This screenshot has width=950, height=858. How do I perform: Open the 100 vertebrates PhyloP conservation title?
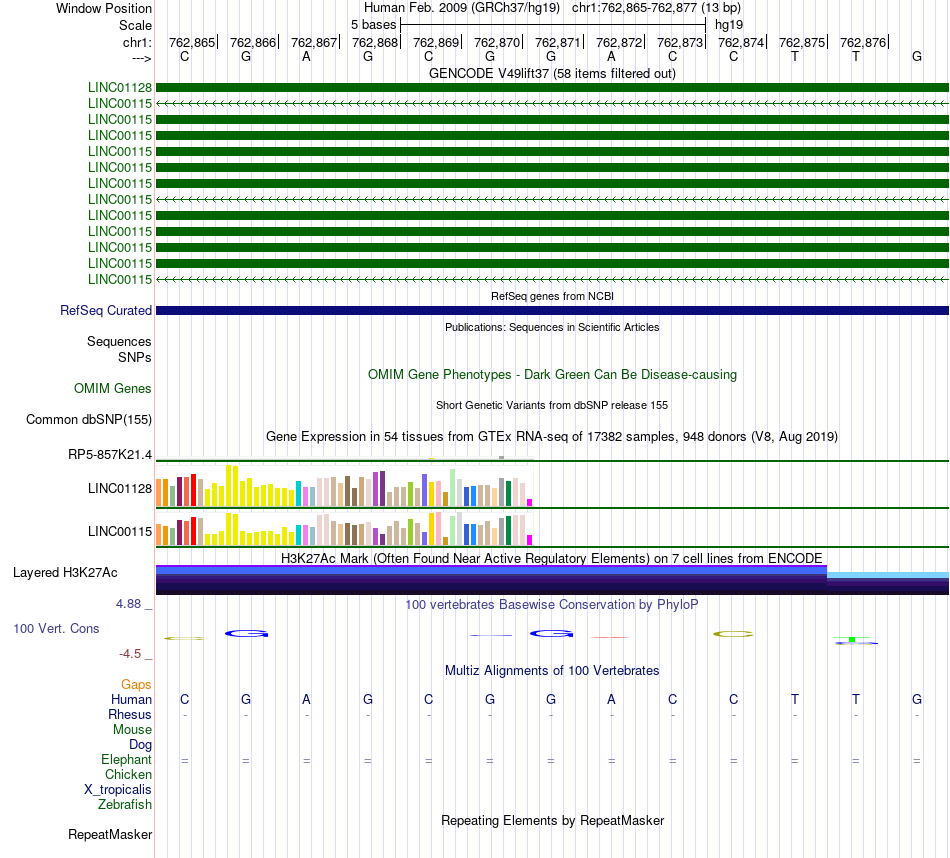click(x=552, y=604)
